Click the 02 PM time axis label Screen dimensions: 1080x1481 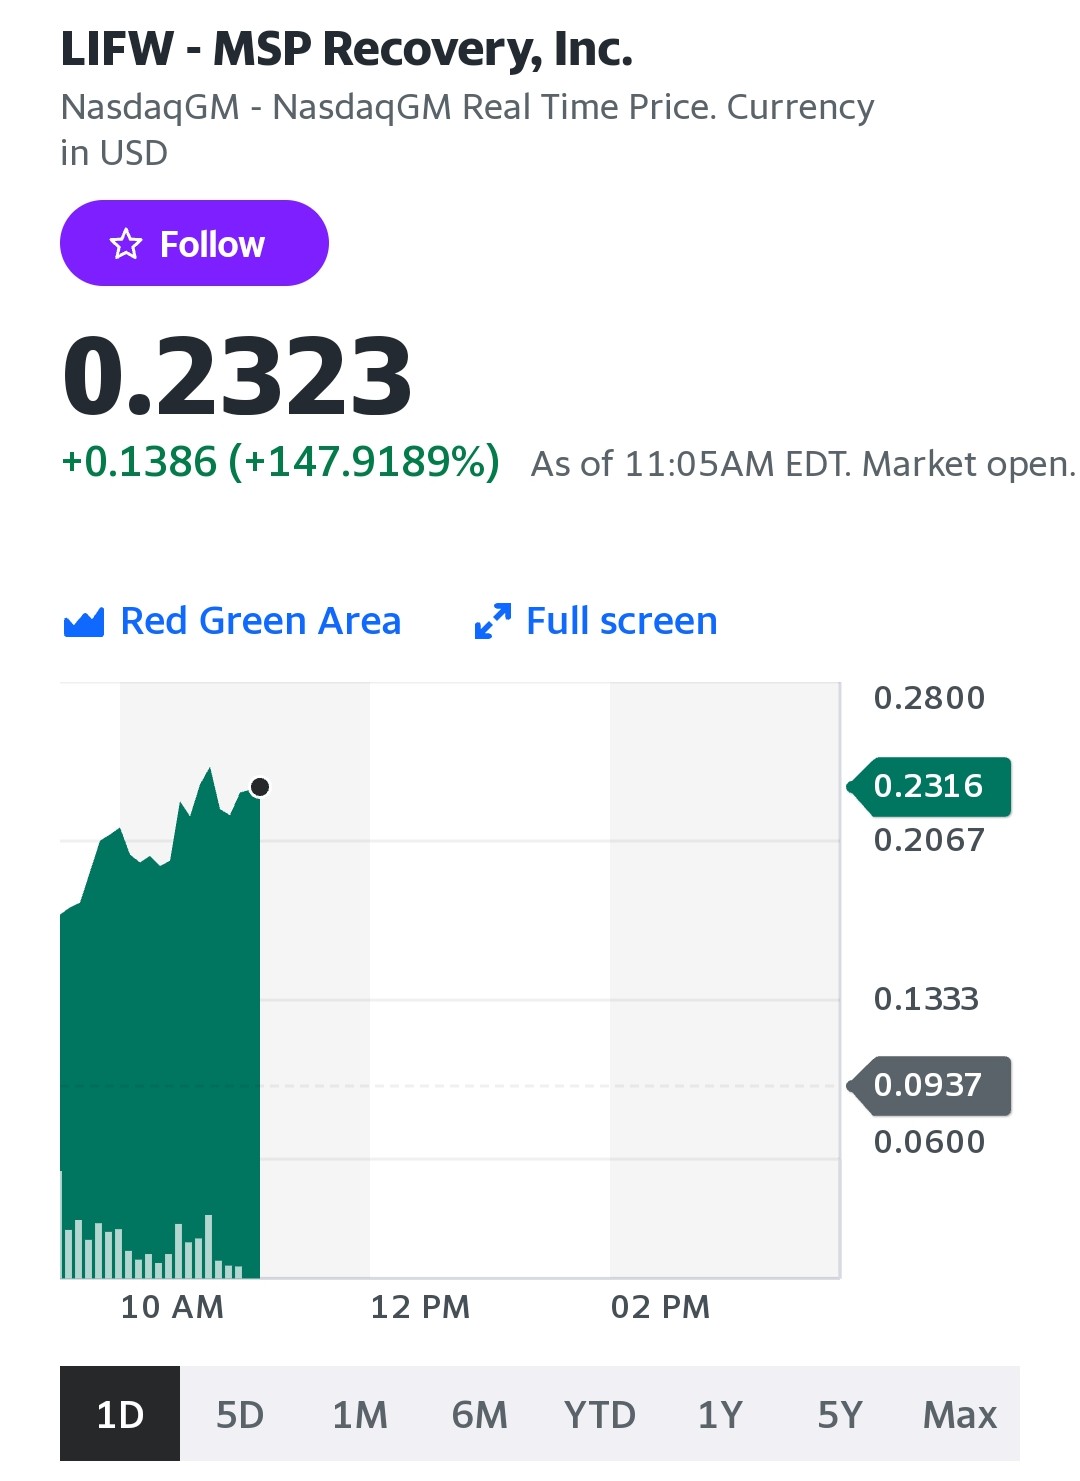click(x=660, y=1307)
